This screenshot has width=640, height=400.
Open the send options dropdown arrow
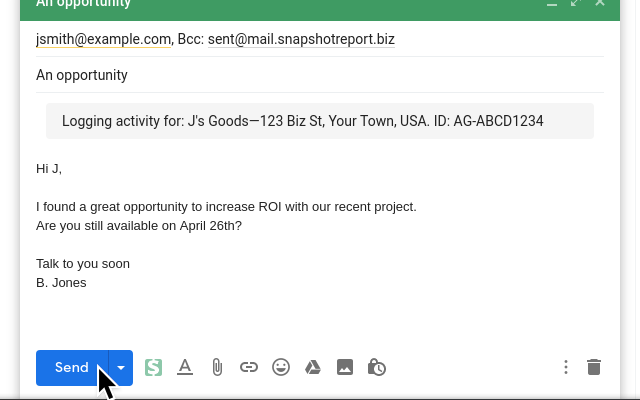click(x=121, y=368)
